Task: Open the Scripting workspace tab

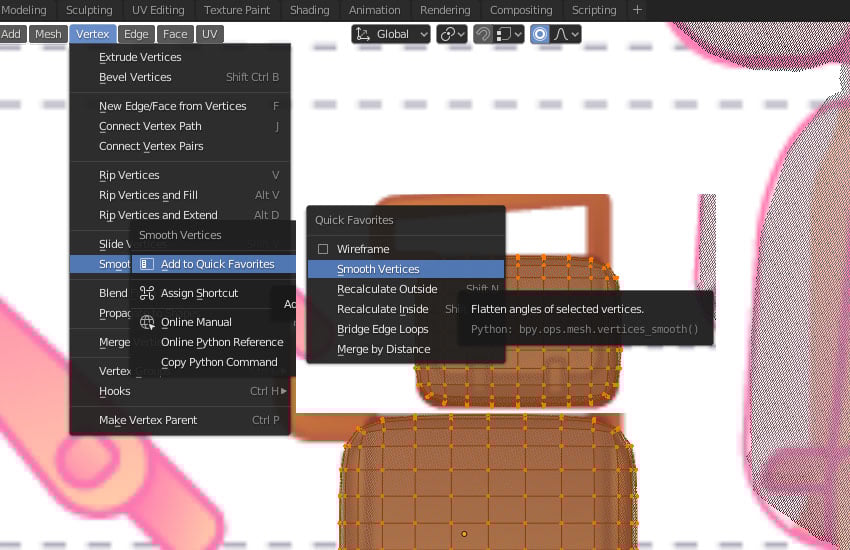Action: pyautogui.click(x=594, y=10)
